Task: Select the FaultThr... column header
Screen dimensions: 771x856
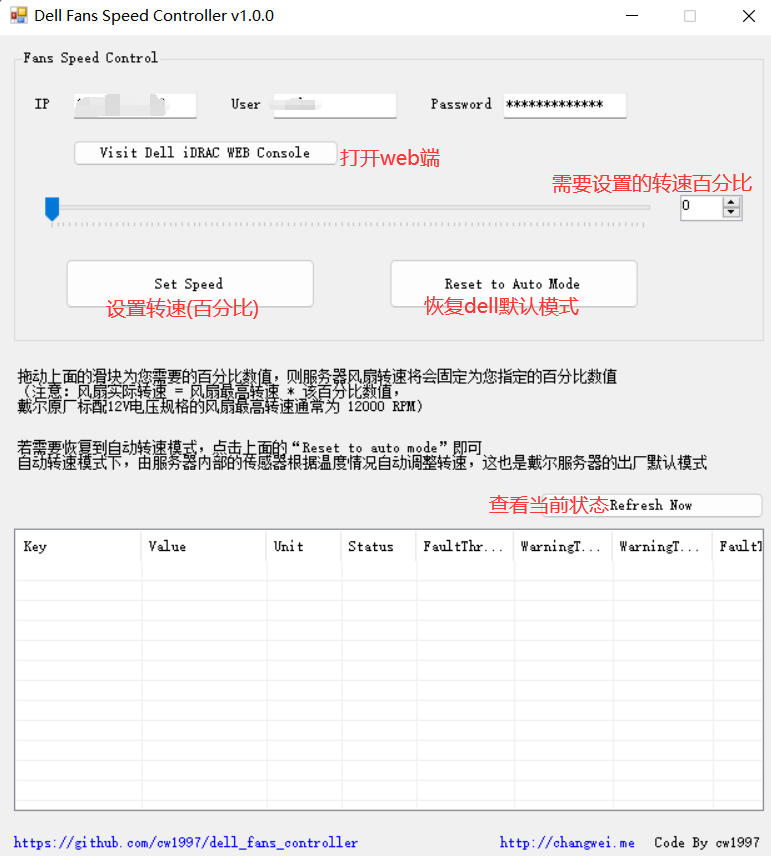Action: tap(464, 547)
